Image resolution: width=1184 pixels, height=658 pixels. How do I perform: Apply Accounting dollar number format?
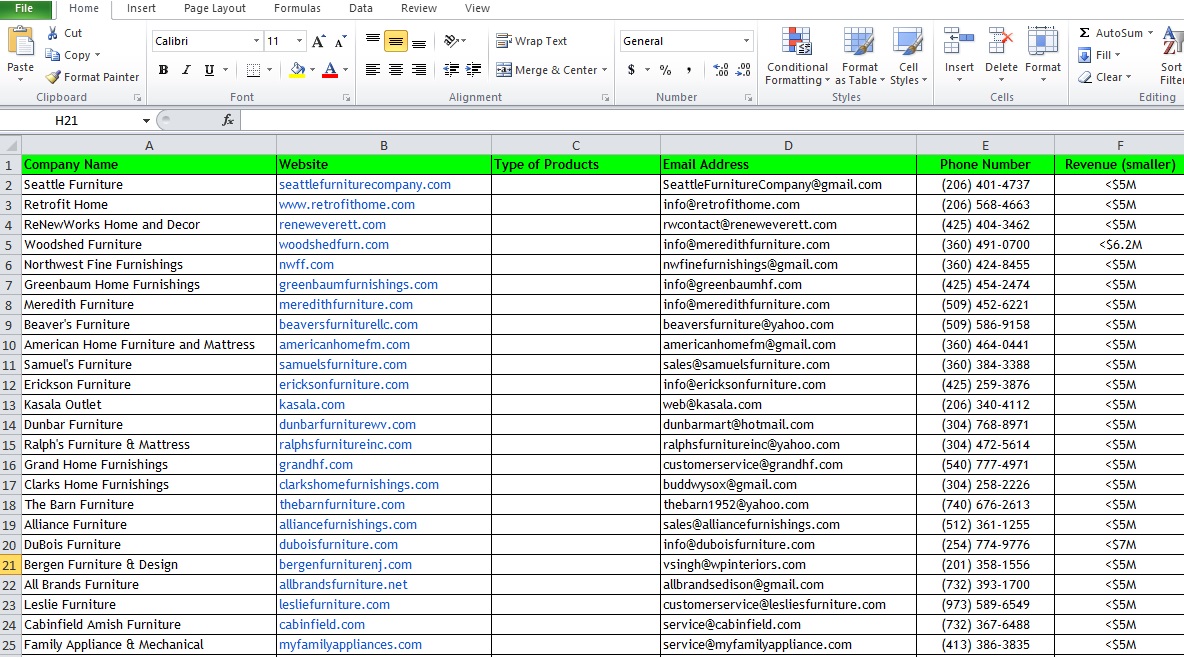click(x=631, y=70)
